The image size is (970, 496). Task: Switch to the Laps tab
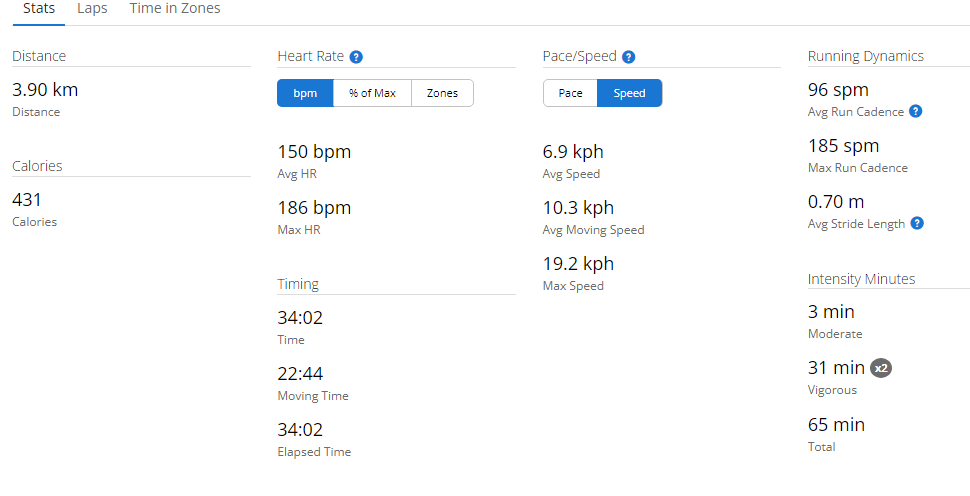tap(92, 9)
